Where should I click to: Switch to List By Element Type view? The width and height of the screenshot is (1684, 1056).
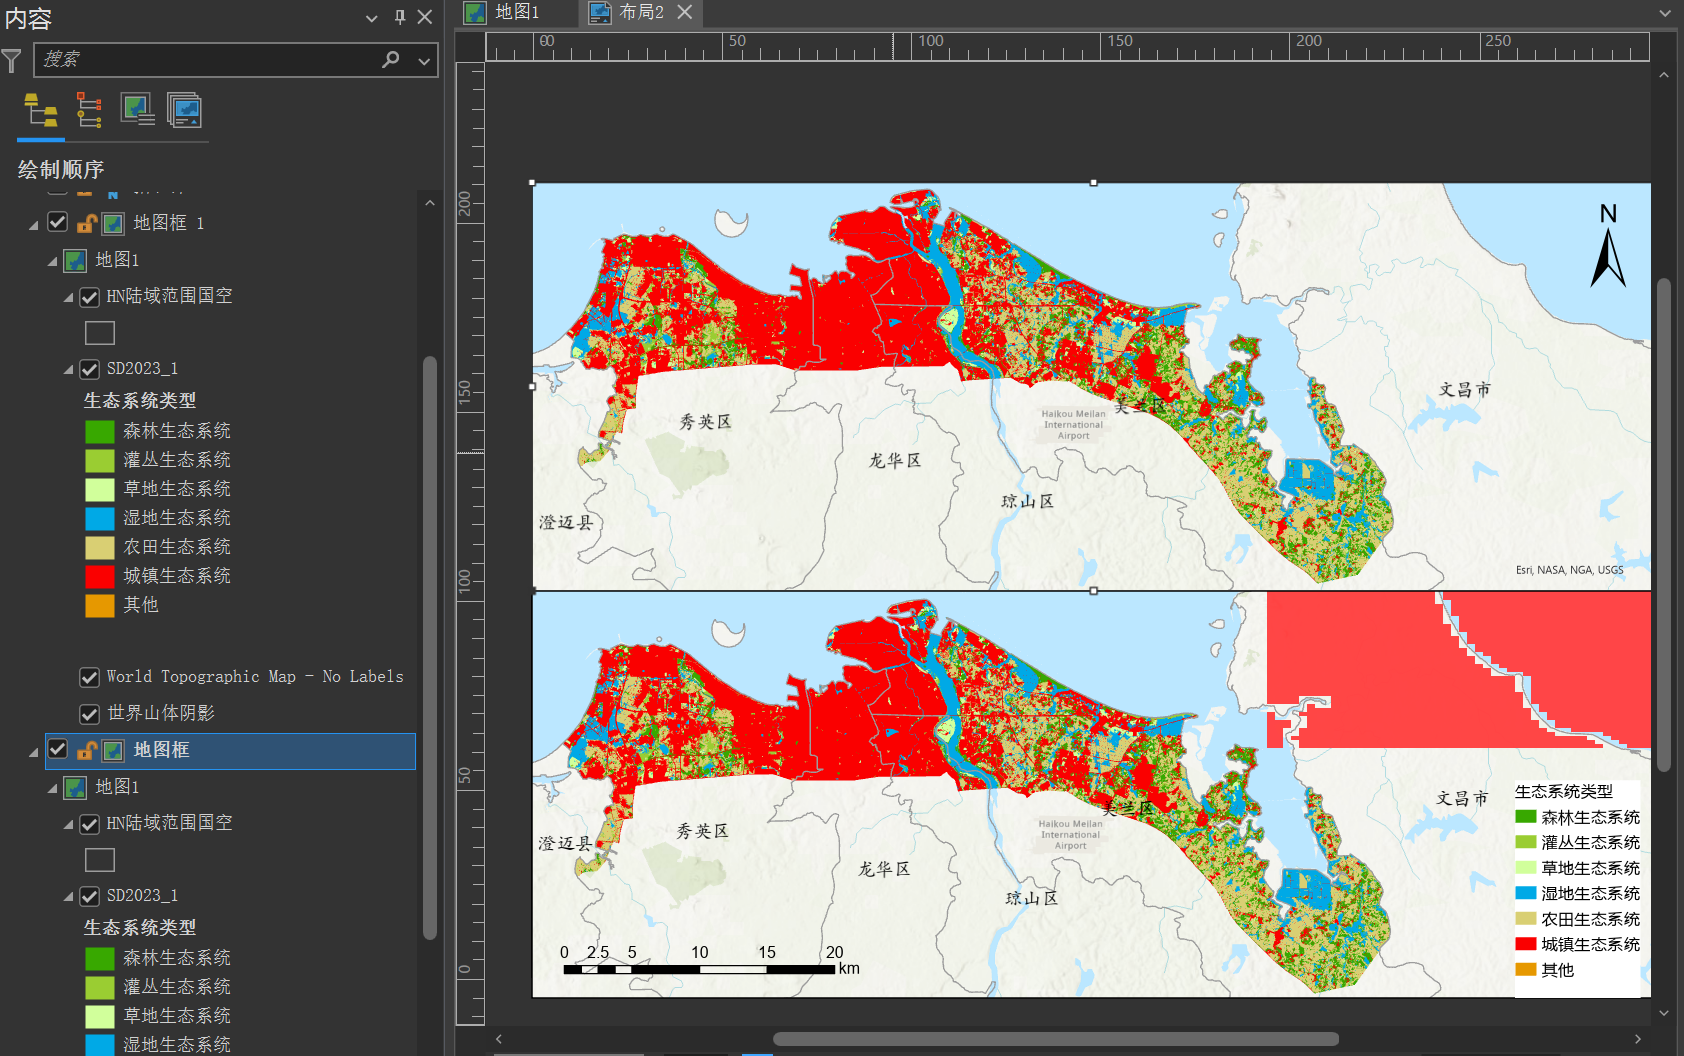[89, 110]
